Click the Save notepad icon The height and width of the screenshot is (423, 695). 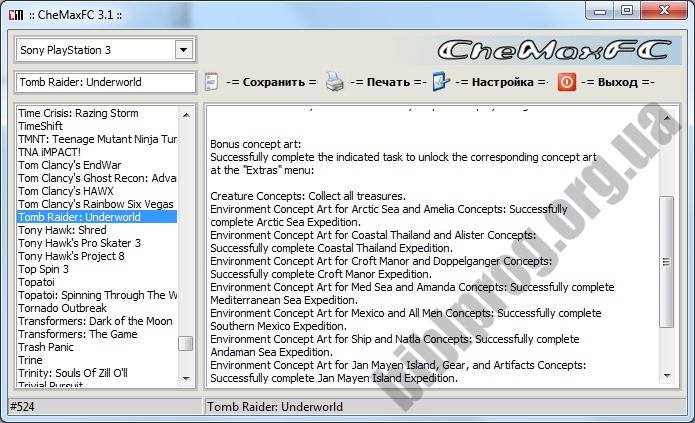tap(212, 82)
